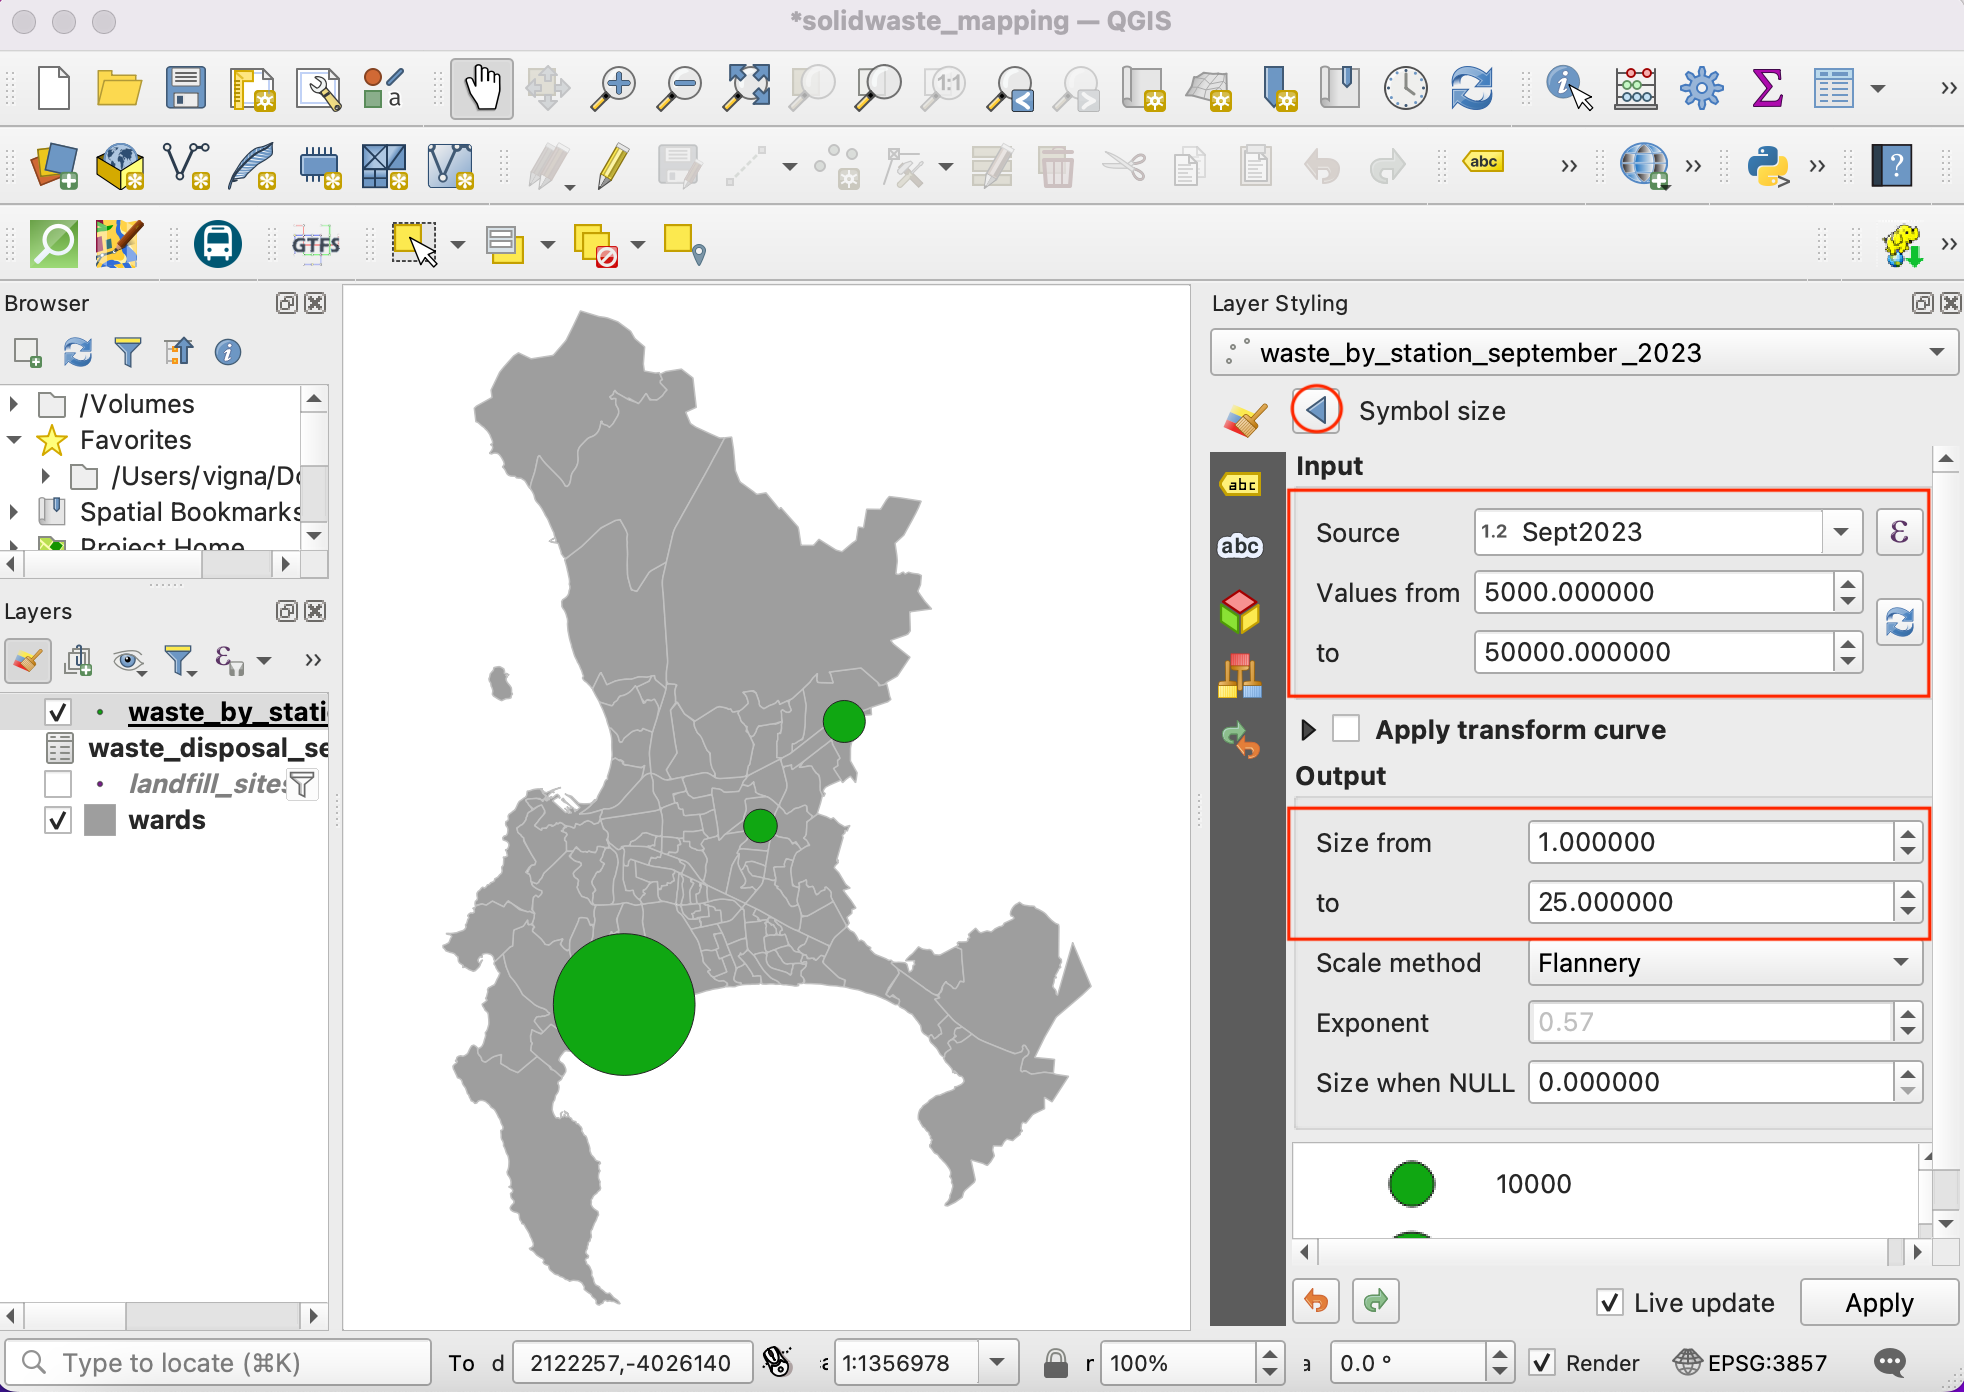
Task: Open the Identify Features tool
Action: [x=1567, y=89]
